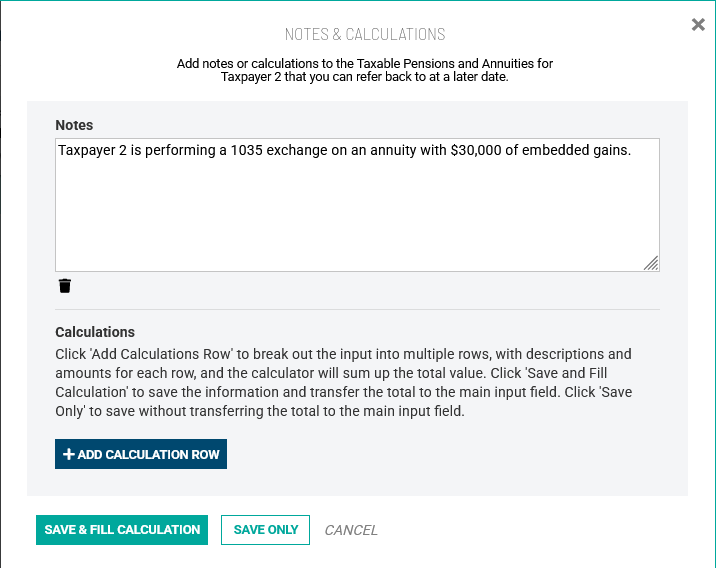Cancel the notes dialog
This screenshot has width=716, height=568.
coord(351,530)
